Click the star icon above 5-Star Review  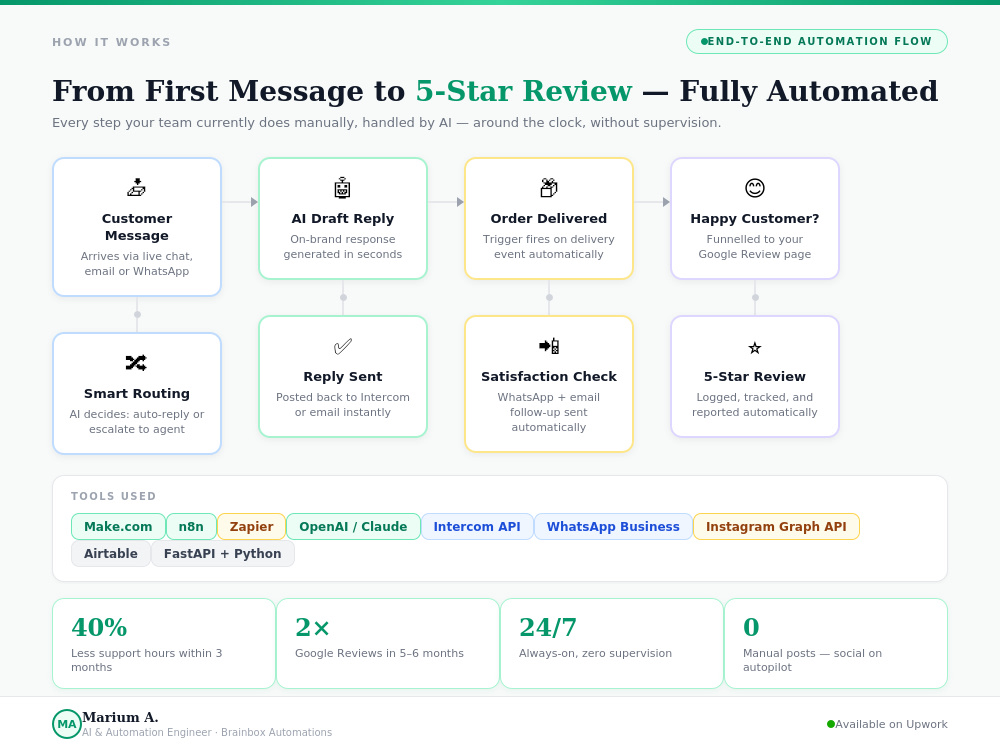pyautogui.click(x=754, y=348)
